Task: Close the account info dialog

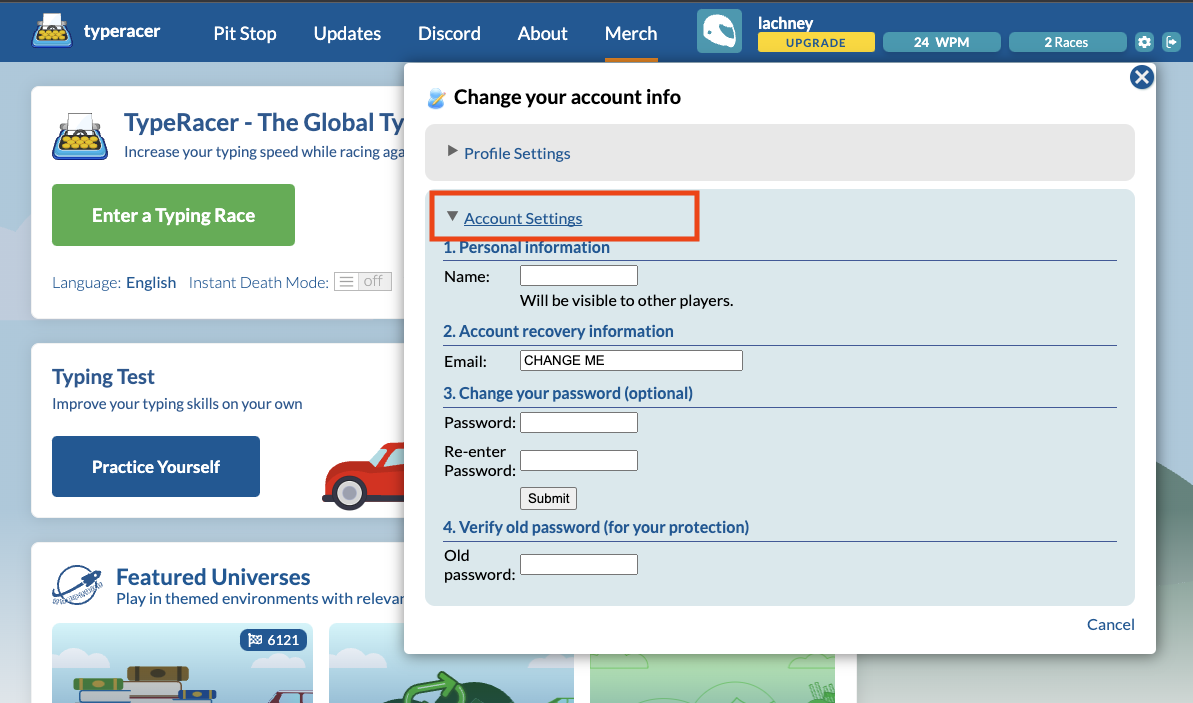Action: coord(1141,78)
